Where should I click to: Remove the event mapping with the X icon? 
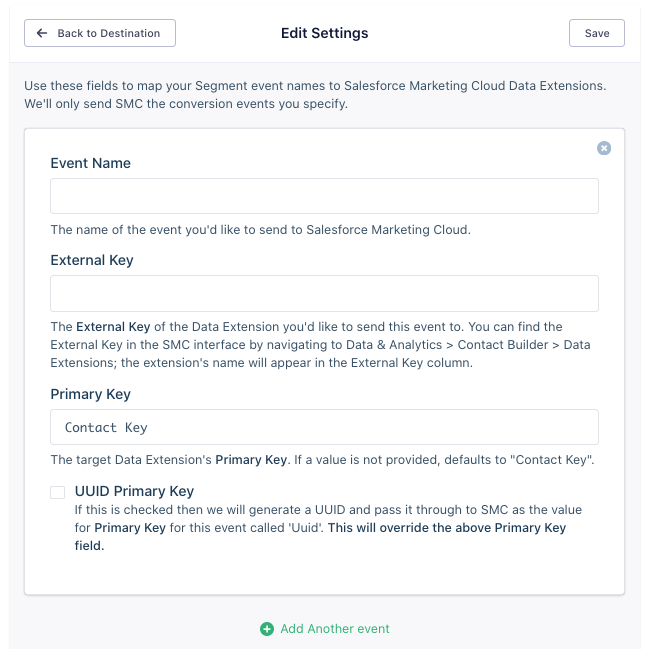click(604, 148)
